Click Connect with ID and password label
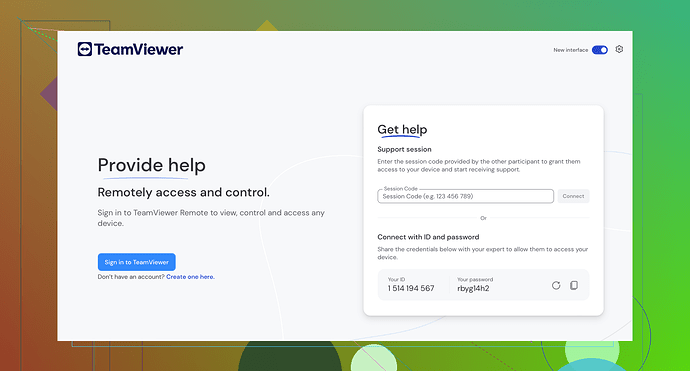Viewport: 690px width, 371px height. point(428,237)
